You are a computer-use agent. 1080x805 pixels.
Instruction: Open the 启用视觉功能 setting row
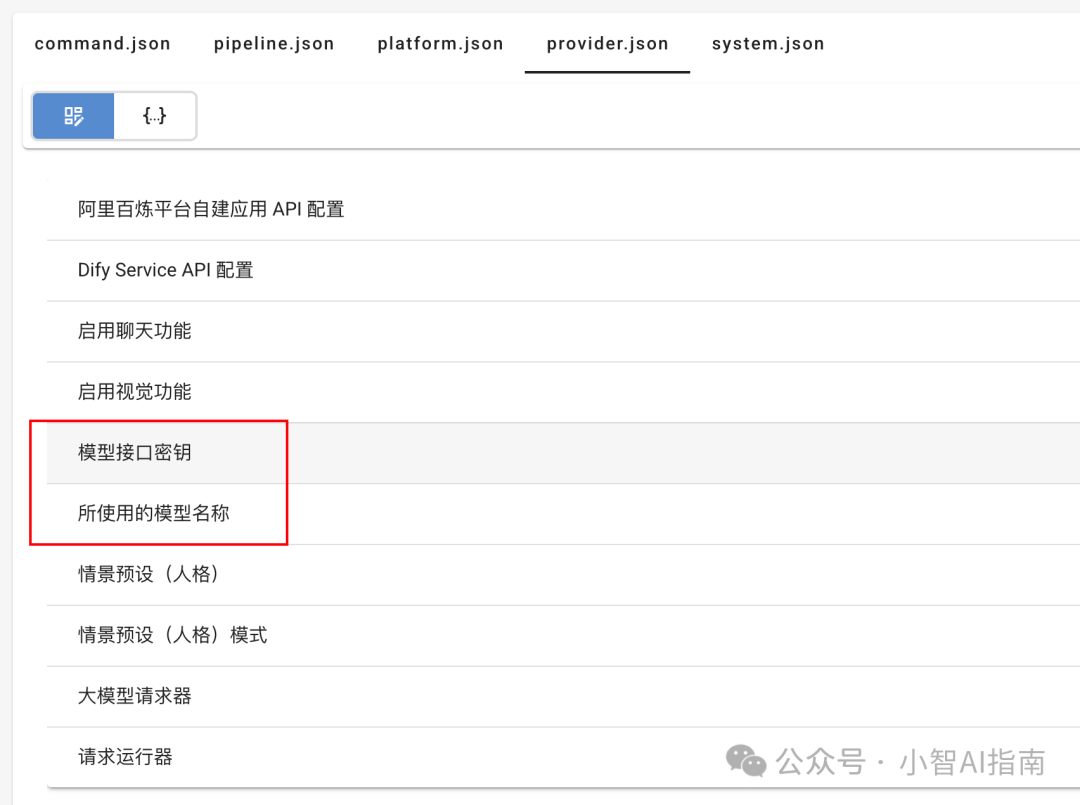tap(135, 392)
